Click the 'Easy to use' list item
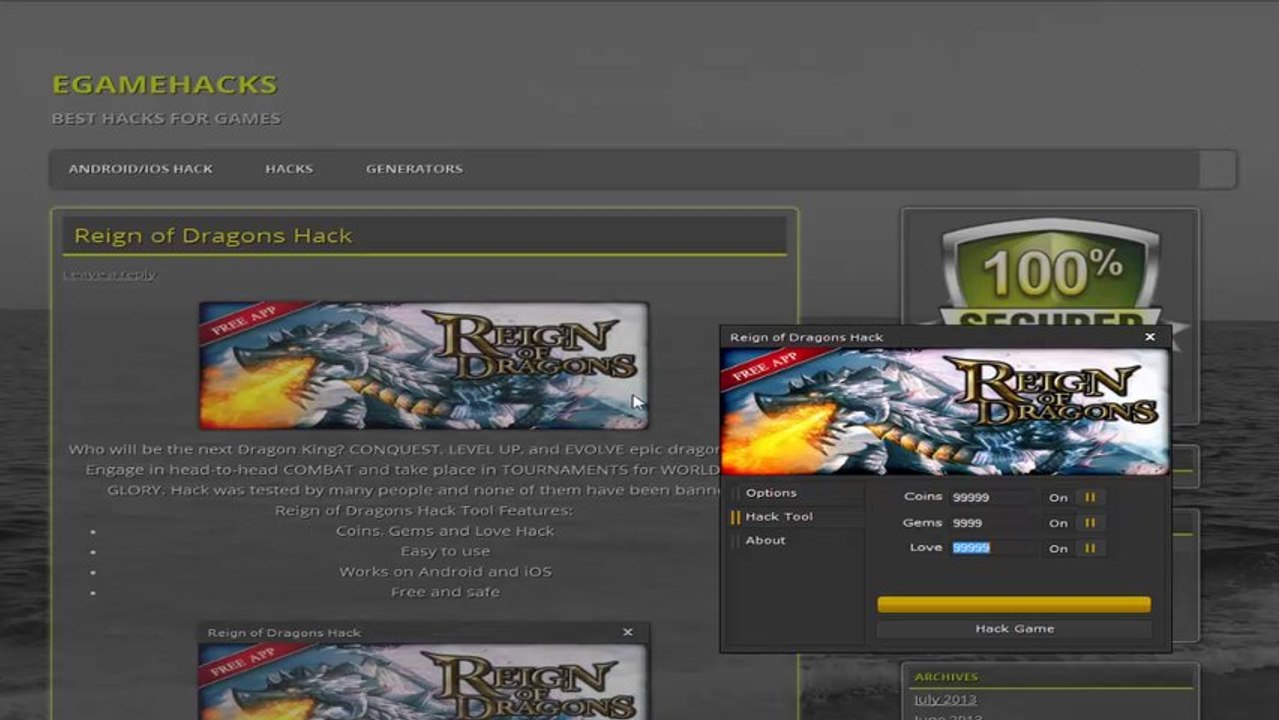 pos(445,551)
